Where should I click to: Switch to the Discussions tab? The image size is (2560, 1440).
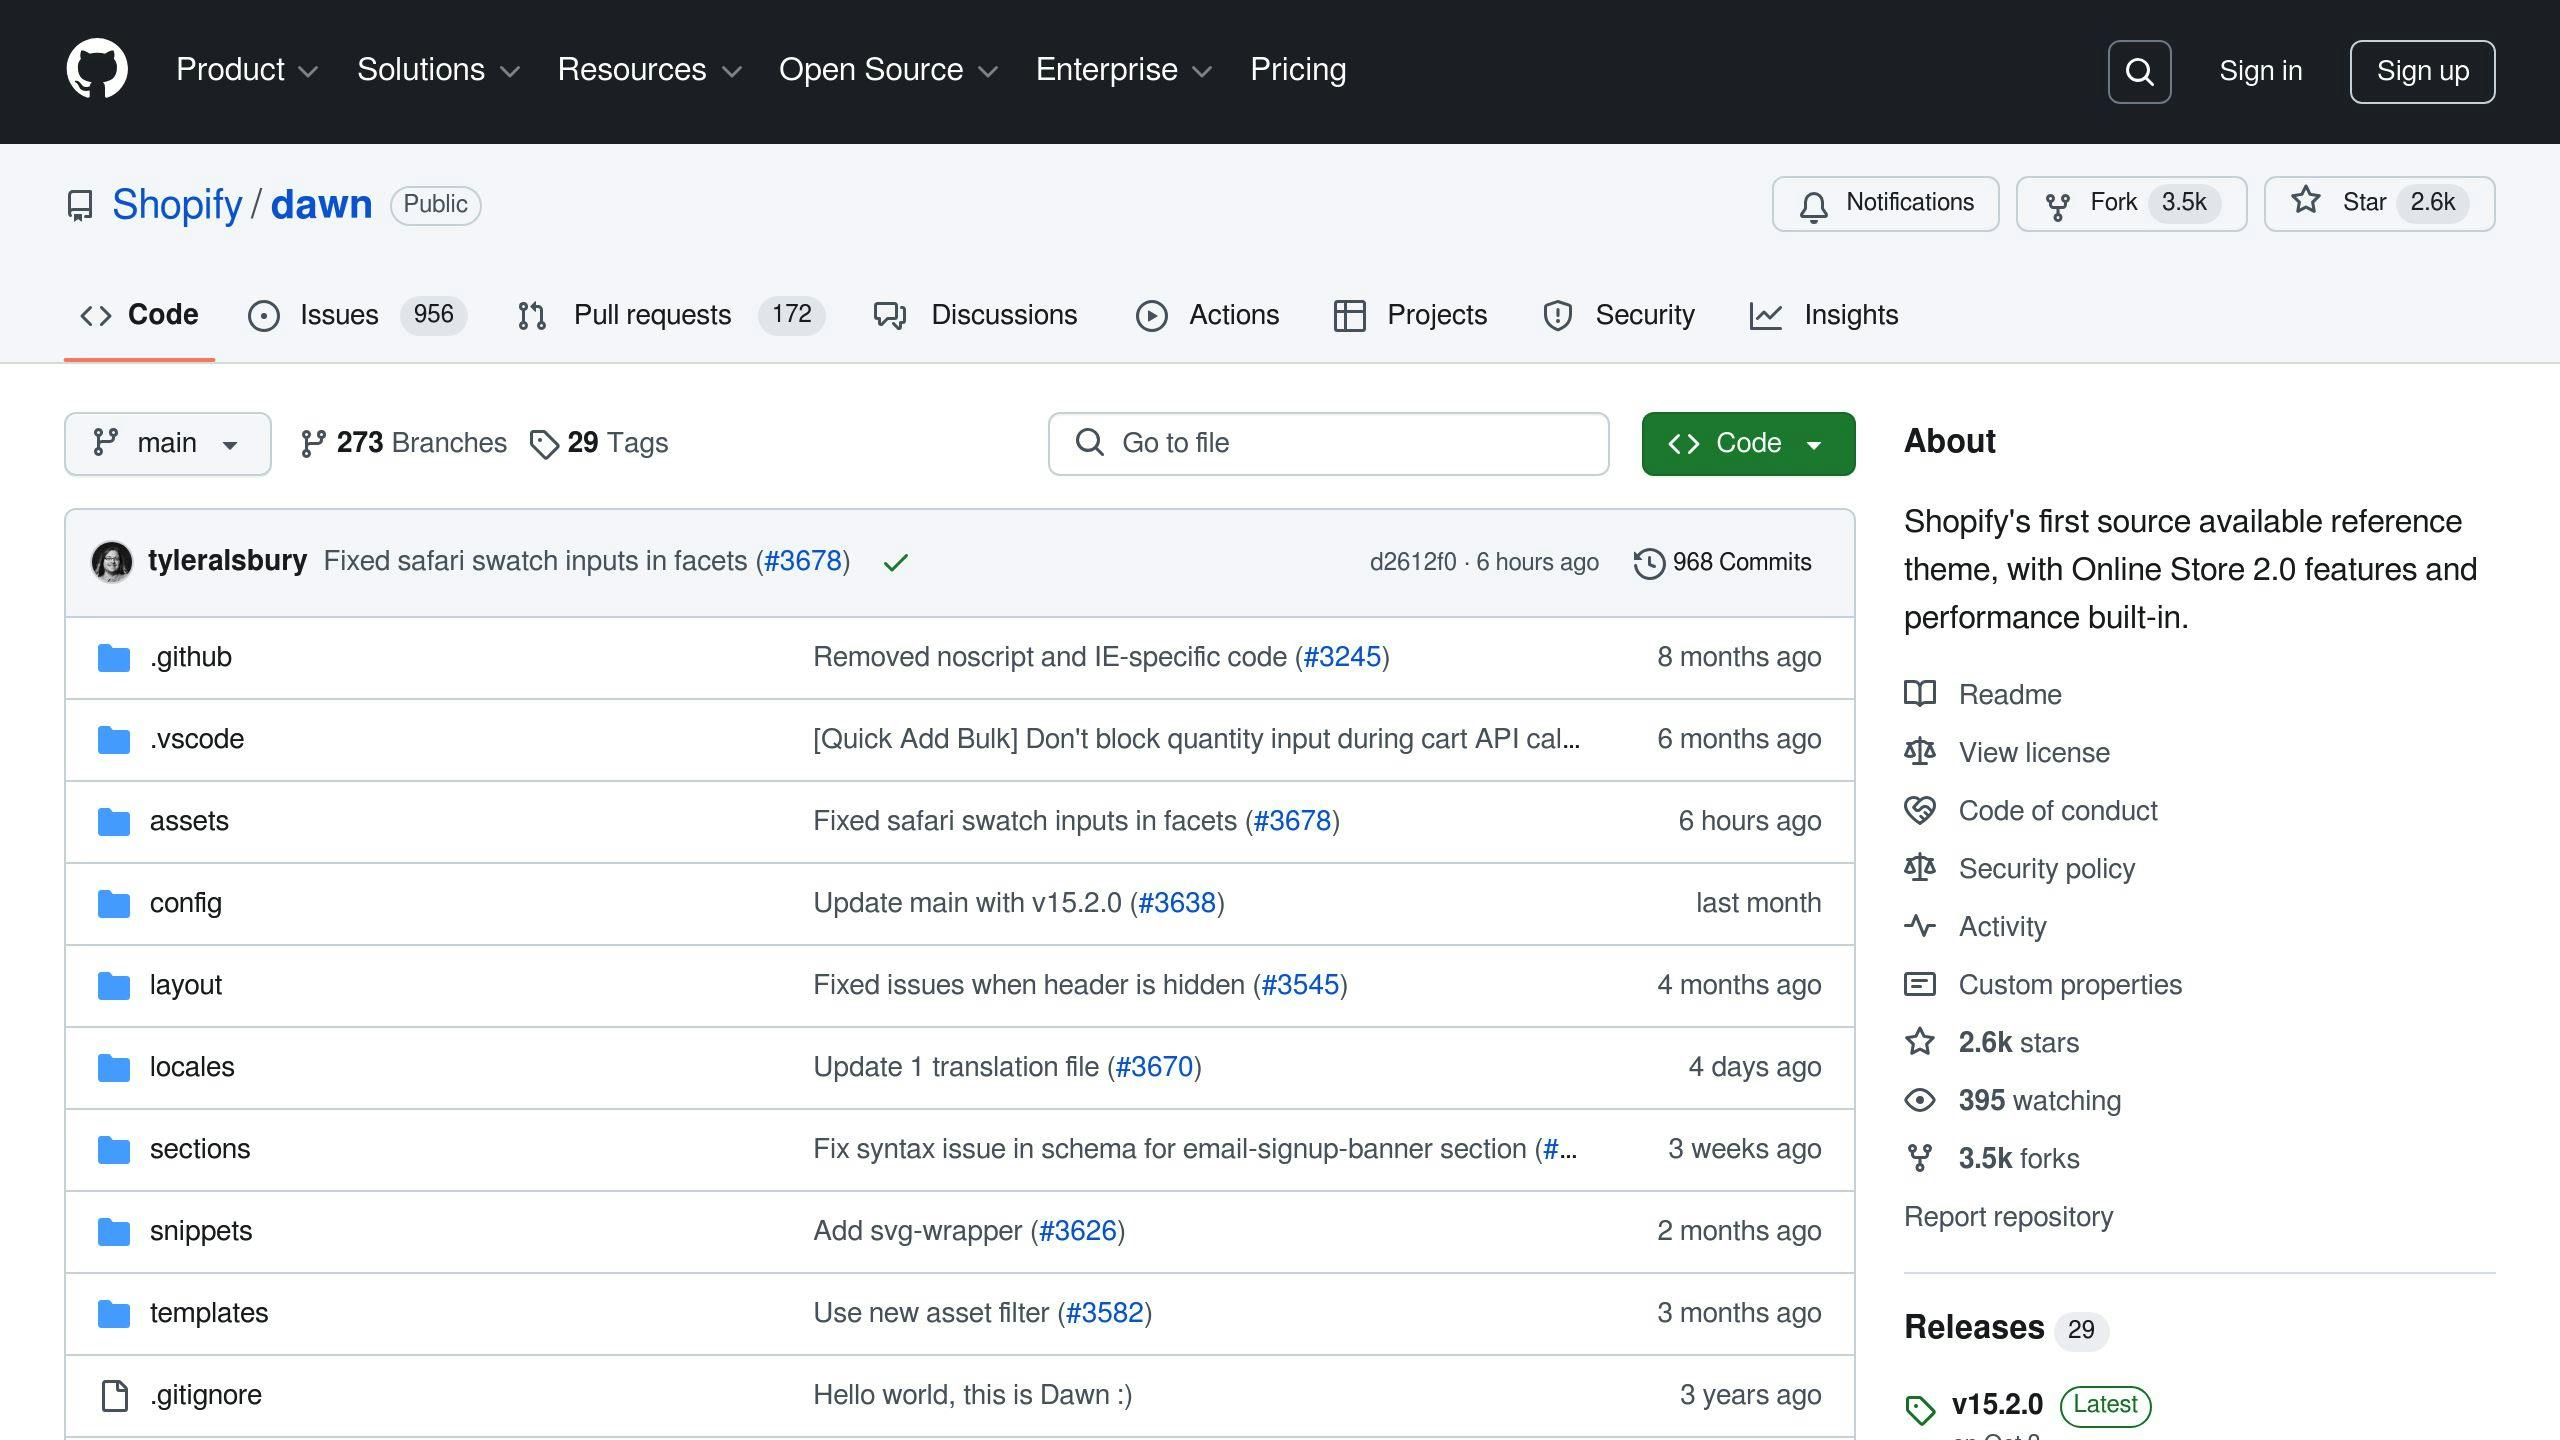(975, 315)
